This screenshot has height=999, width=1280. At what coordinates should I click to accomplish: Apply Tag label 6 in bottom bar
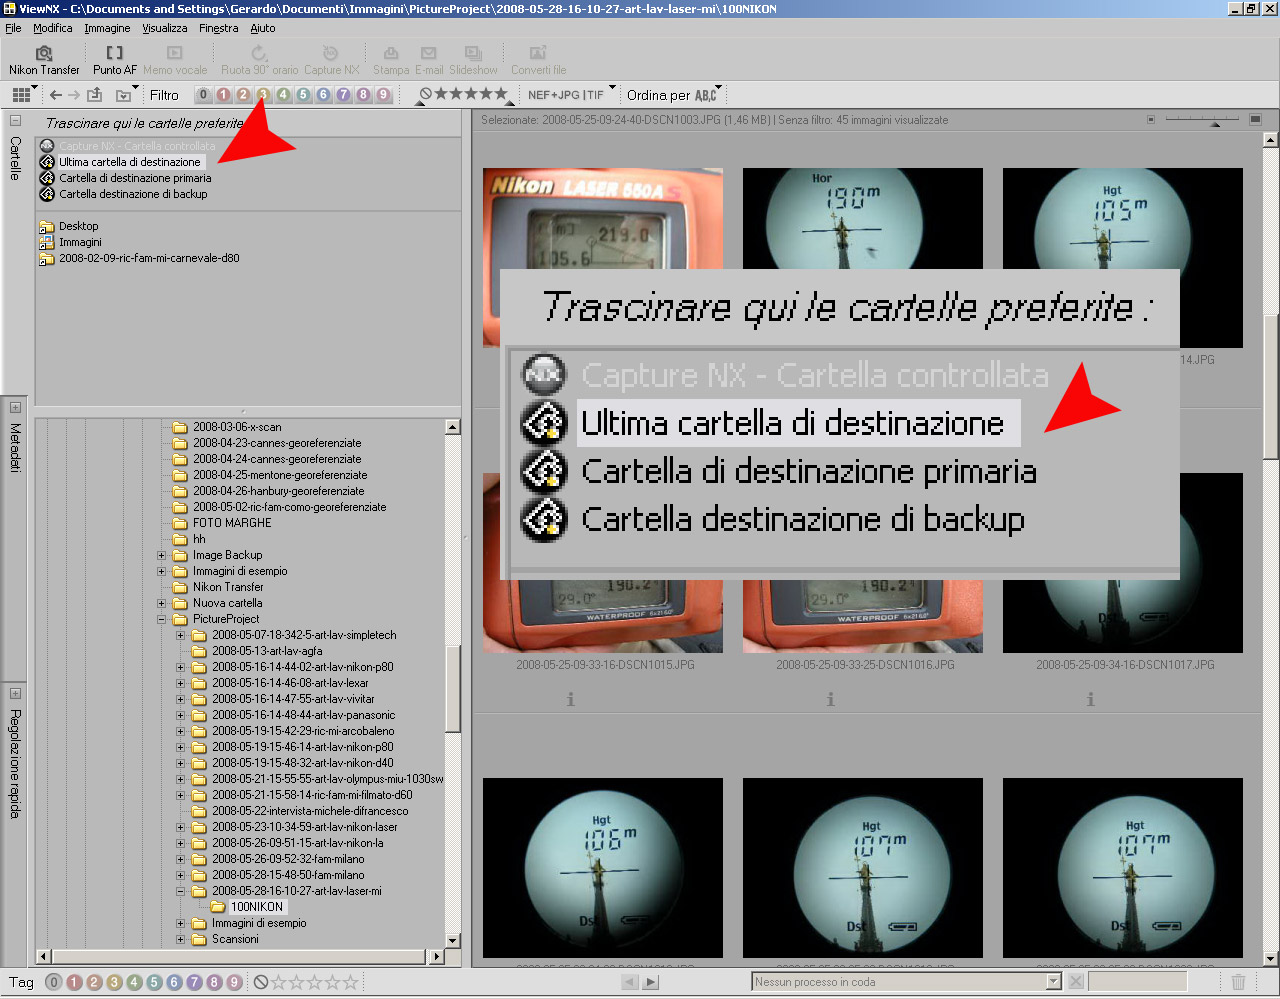click(174, 982)
